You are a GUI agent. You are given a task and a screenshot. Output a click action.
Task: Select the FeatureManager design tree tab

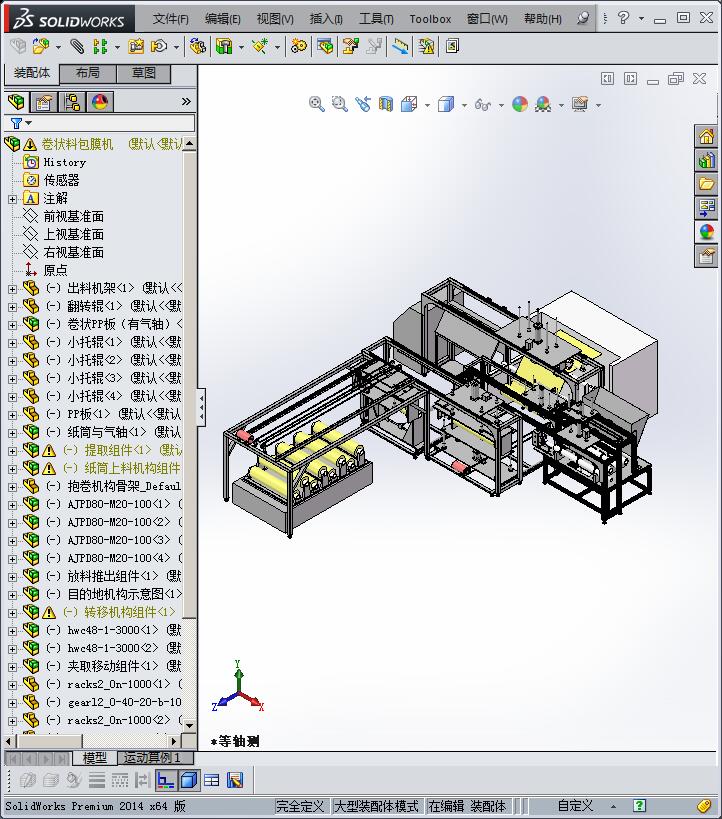[17, 101]
